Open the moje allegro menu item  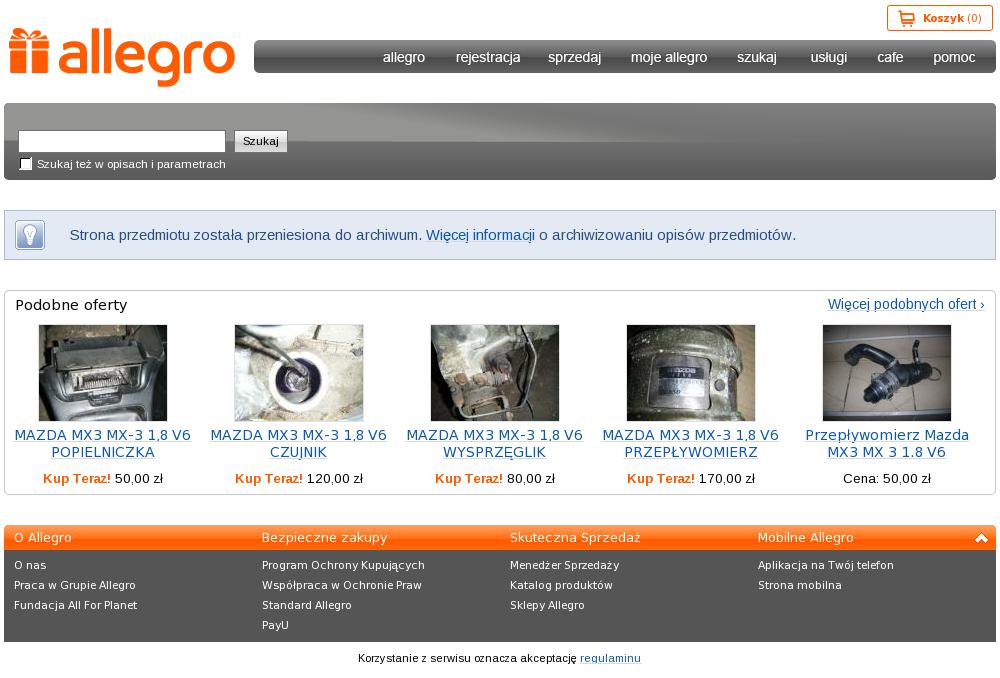tap(669, 57)
